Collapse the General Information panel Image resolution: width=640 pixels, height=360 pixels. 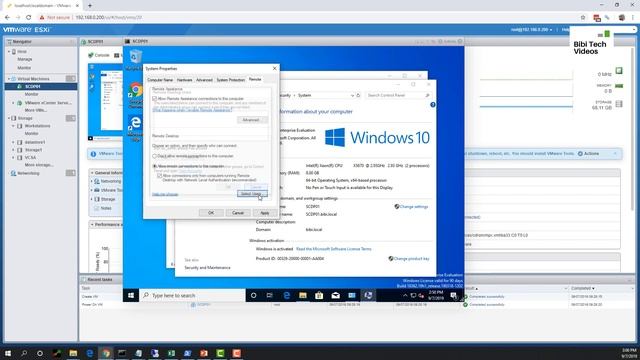92,173
